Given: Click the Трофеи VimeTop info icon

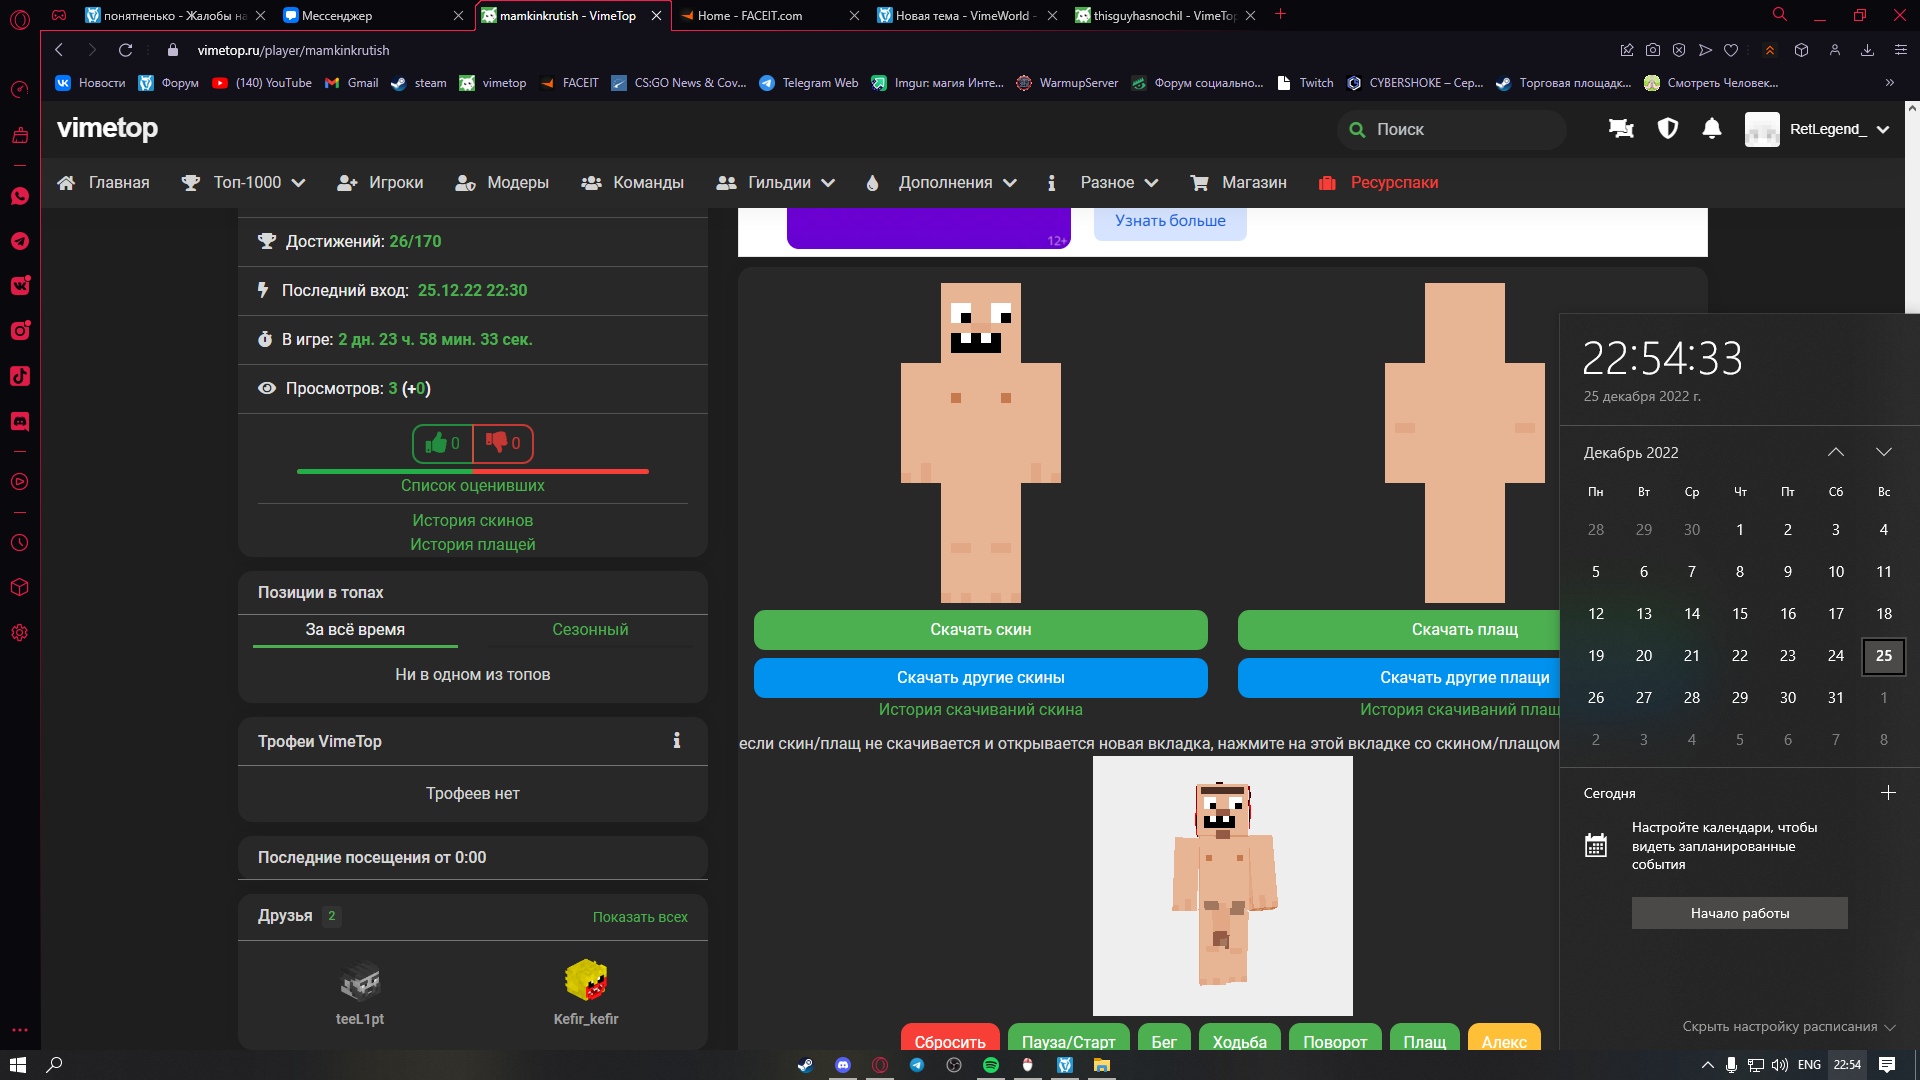Looking at the screenshot, I should pos(677,741).
